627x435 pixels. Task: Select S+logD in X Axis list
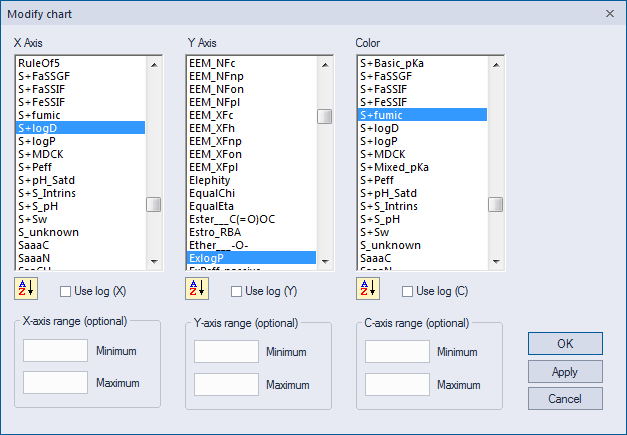(80, 128)
